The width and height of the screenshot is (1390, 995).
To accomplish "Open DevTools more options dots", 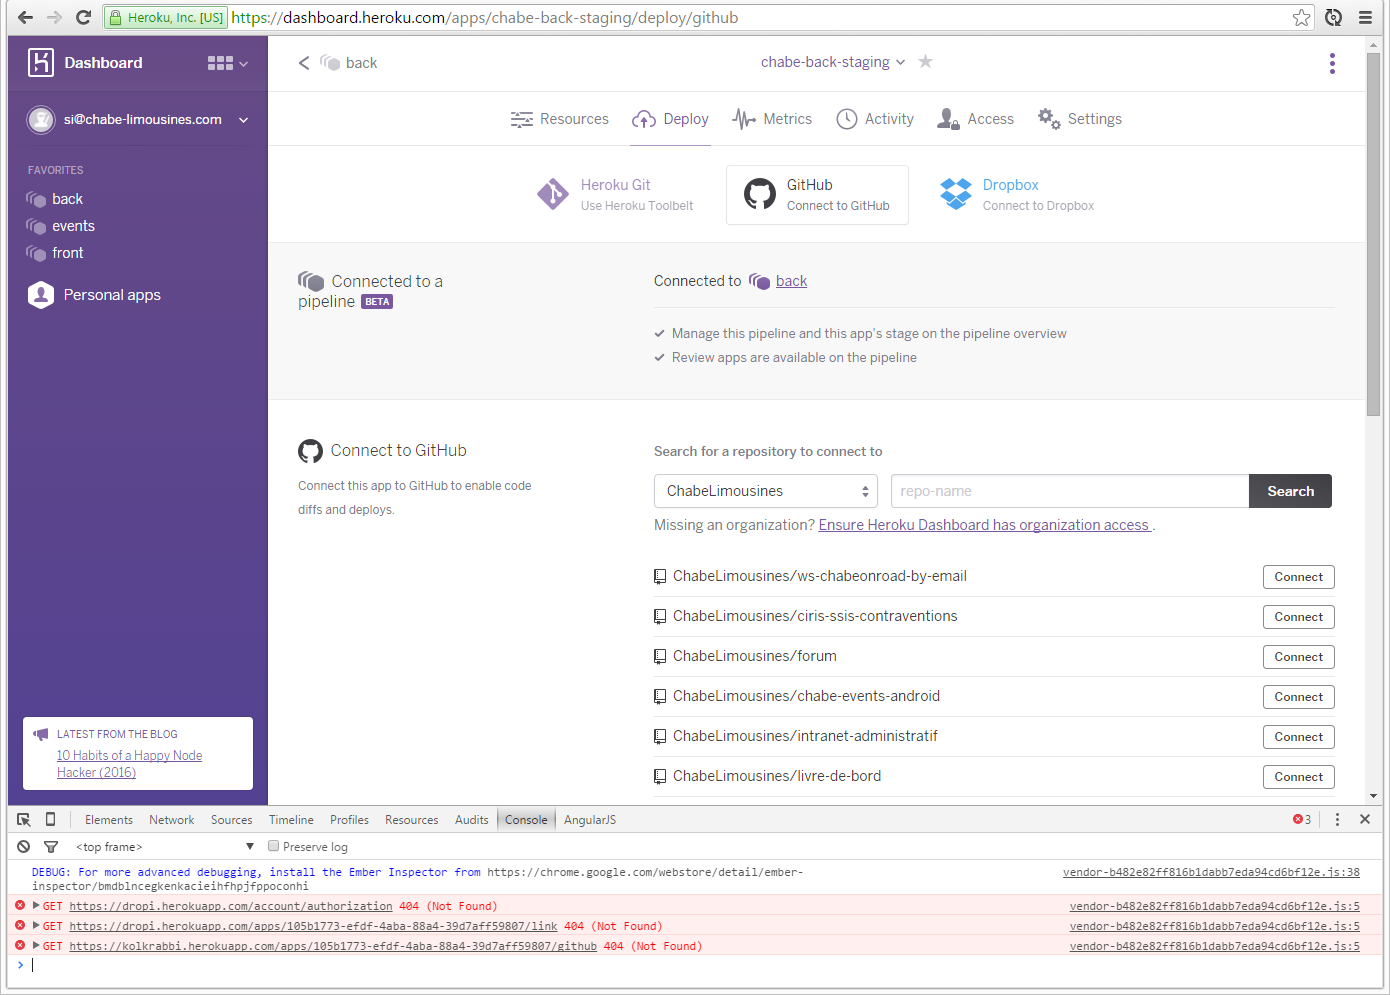I will tap(1337, 820).
